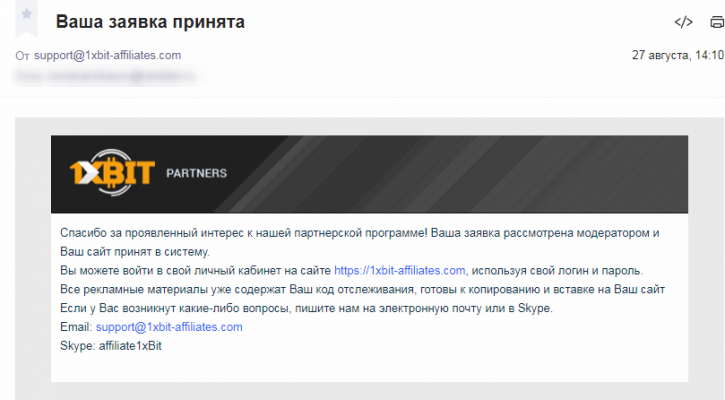Screen dimensions: 725x400
Task: Click the Skype: label in the message
Action: tap(78, 346)
